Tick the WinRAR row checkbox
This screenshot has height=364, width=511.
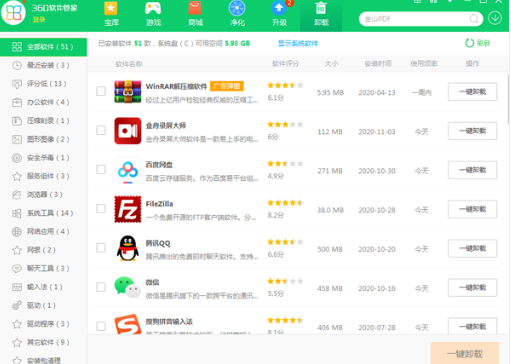click(x=101, y=91)
